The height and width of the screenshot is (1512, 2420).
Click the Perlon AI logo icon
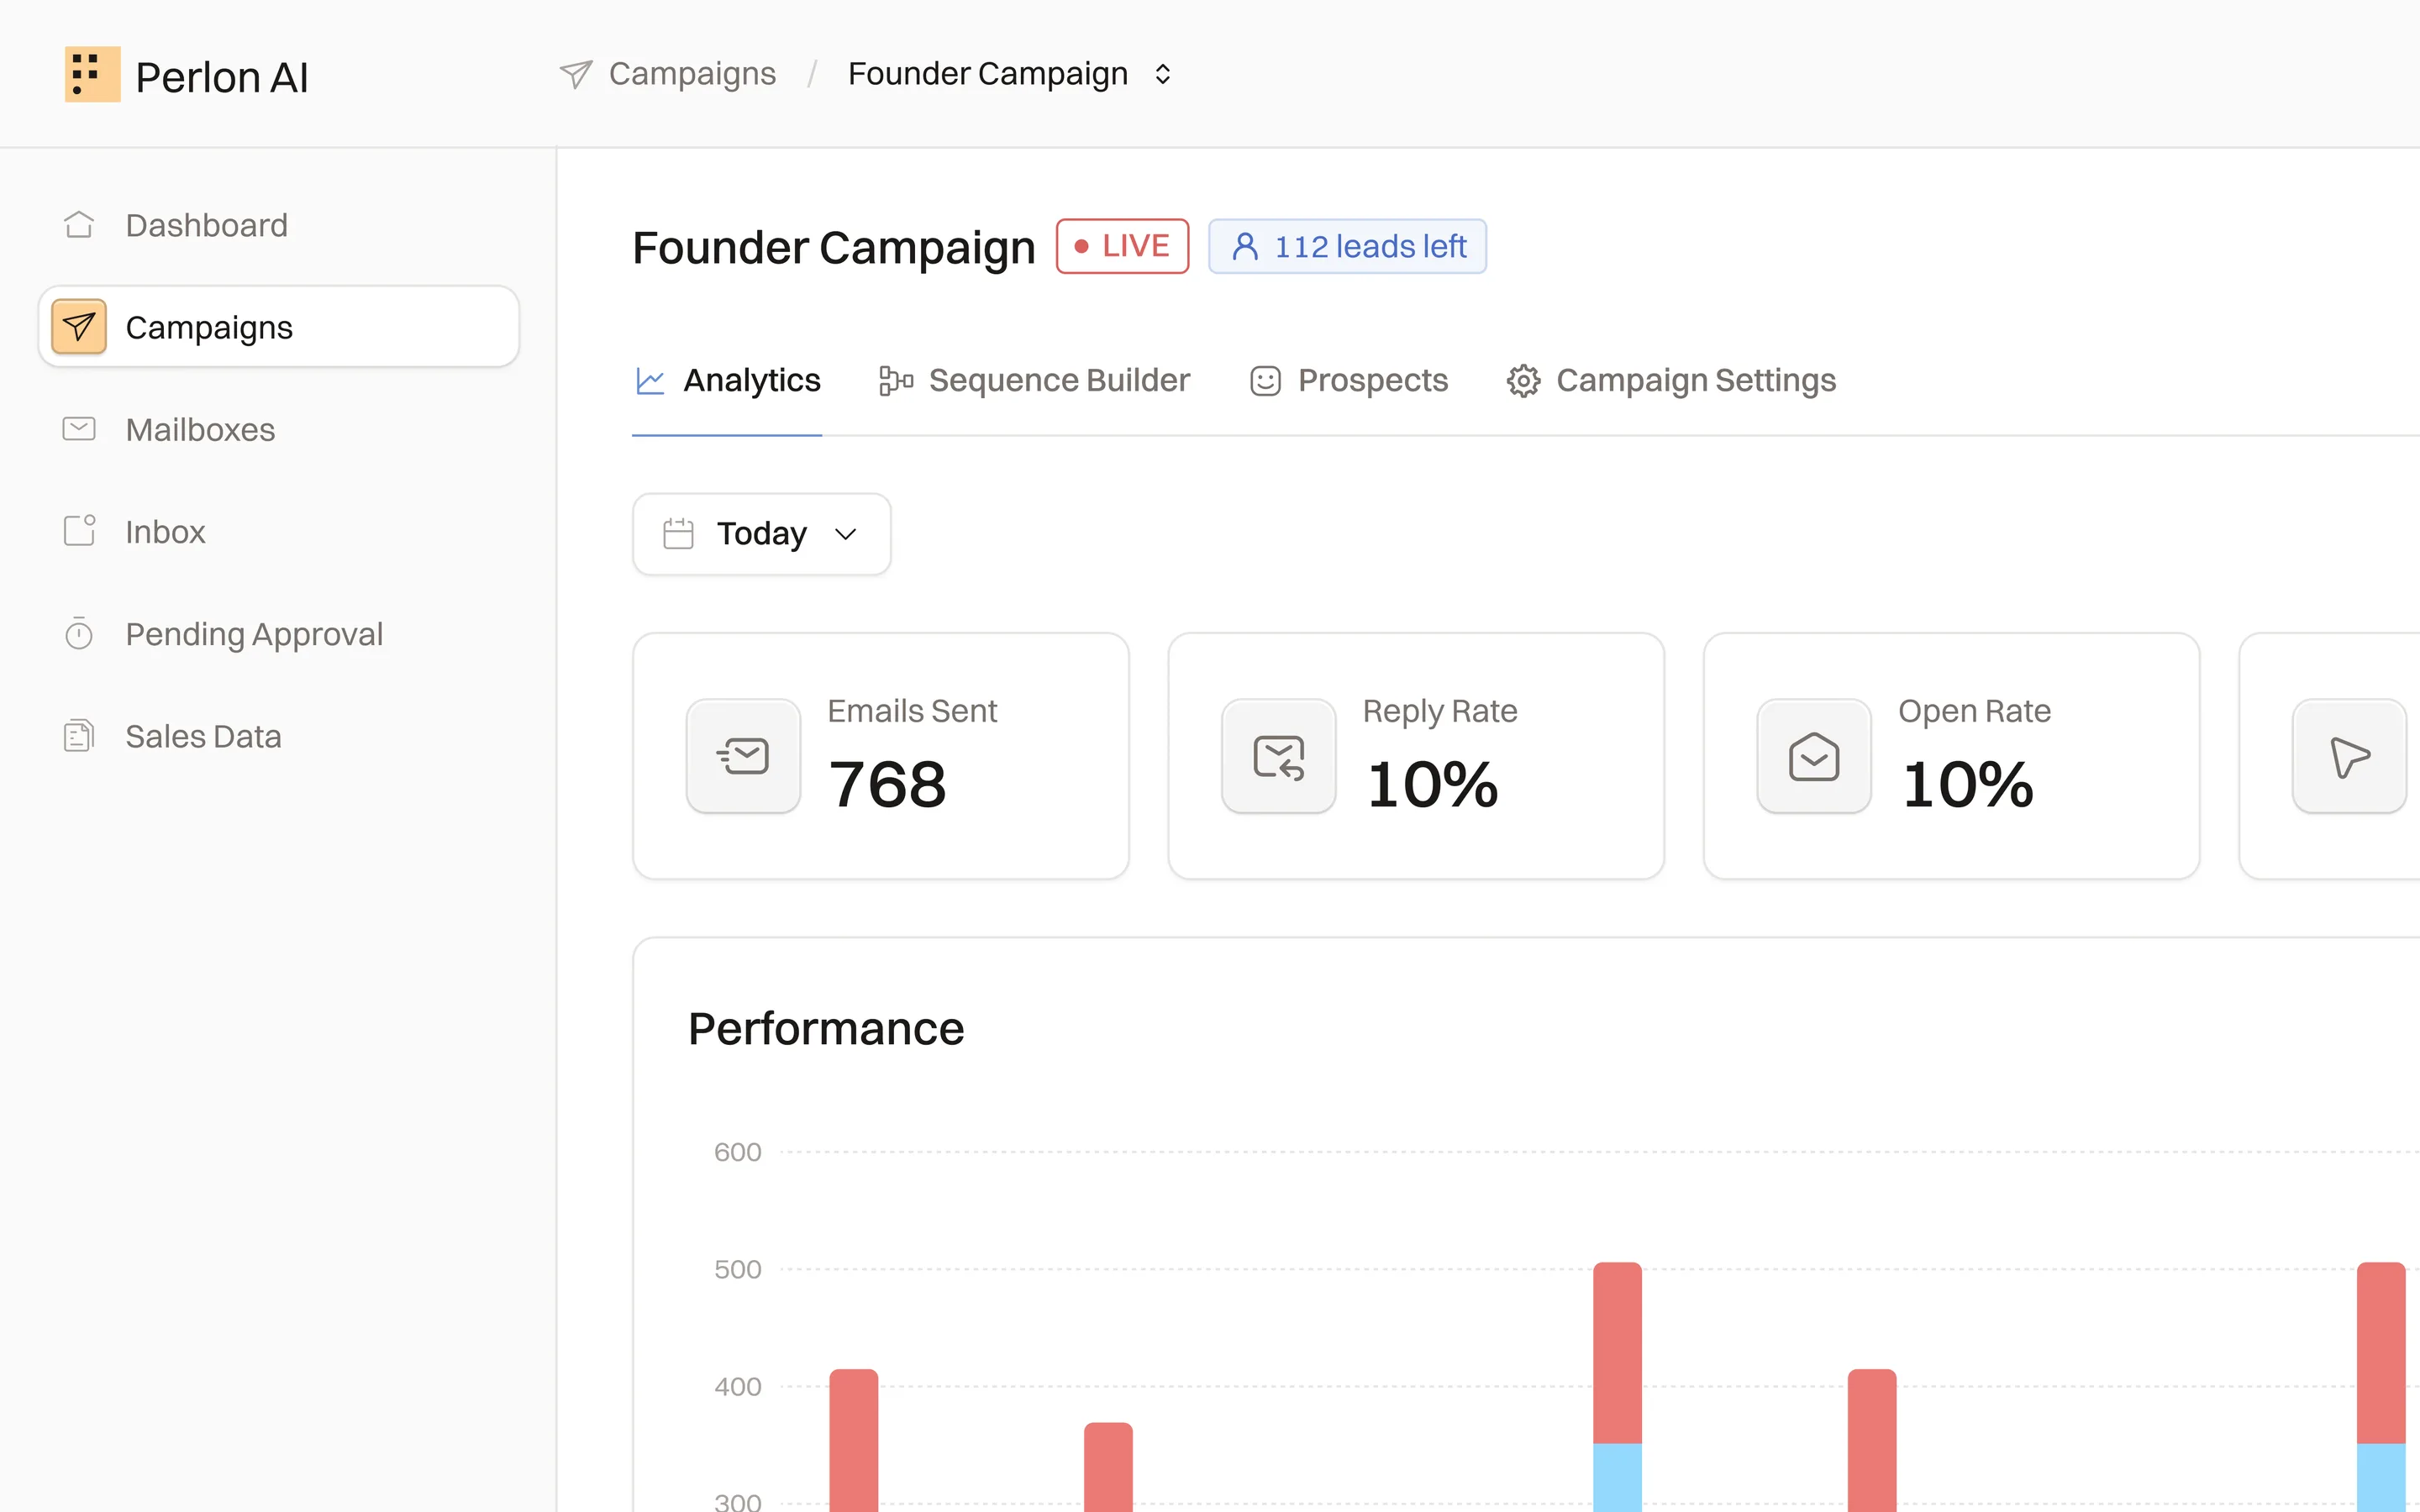click(92, 74)
